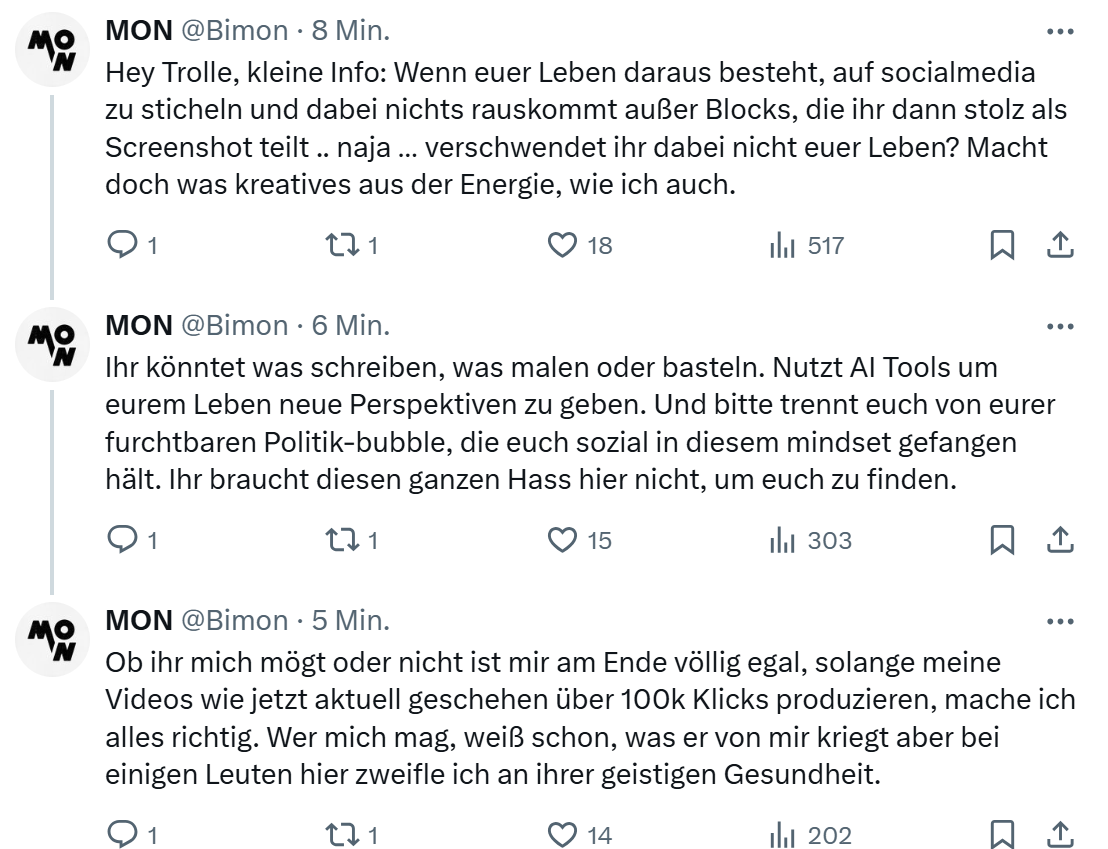Like the tweet with 18 likes
The width and height of the screenshot is (1108, 849).
(x=564, y=245)
